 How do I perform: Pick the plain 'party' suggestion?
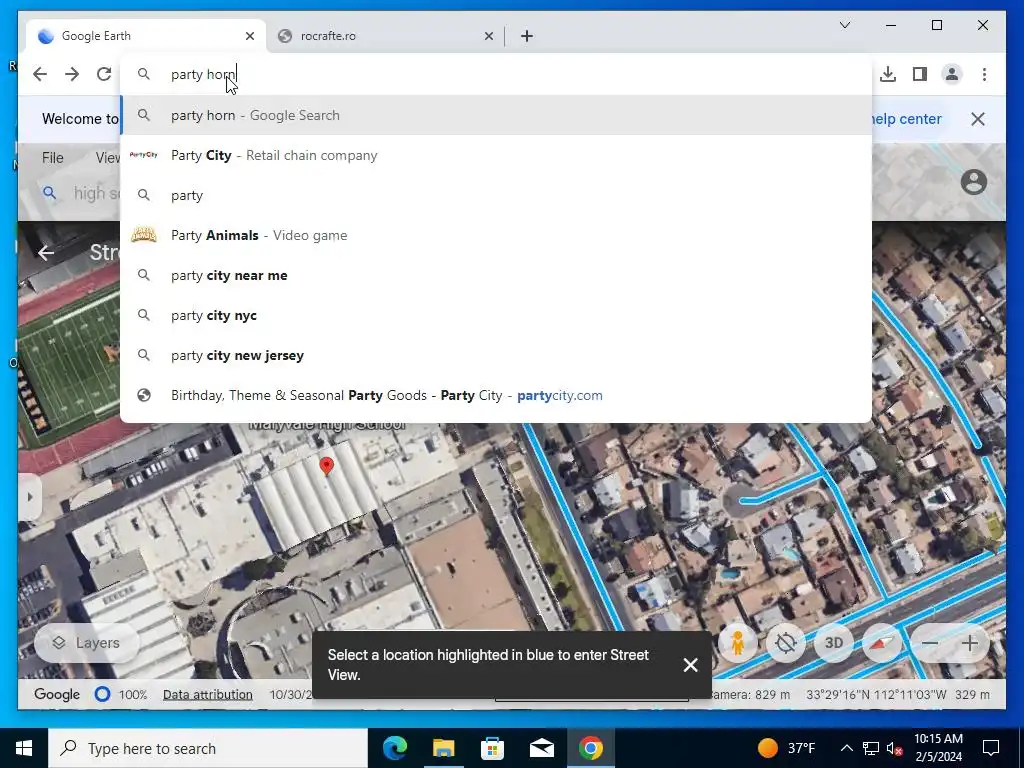click(496, 195)
